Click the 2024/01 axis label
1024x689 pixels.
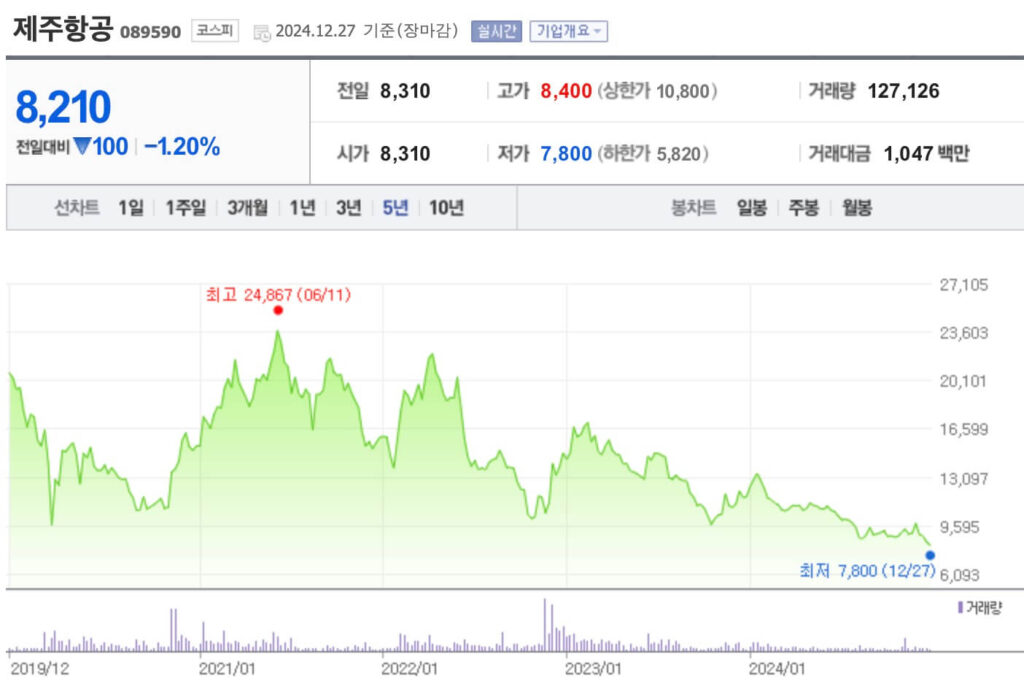tap(776, 669)
